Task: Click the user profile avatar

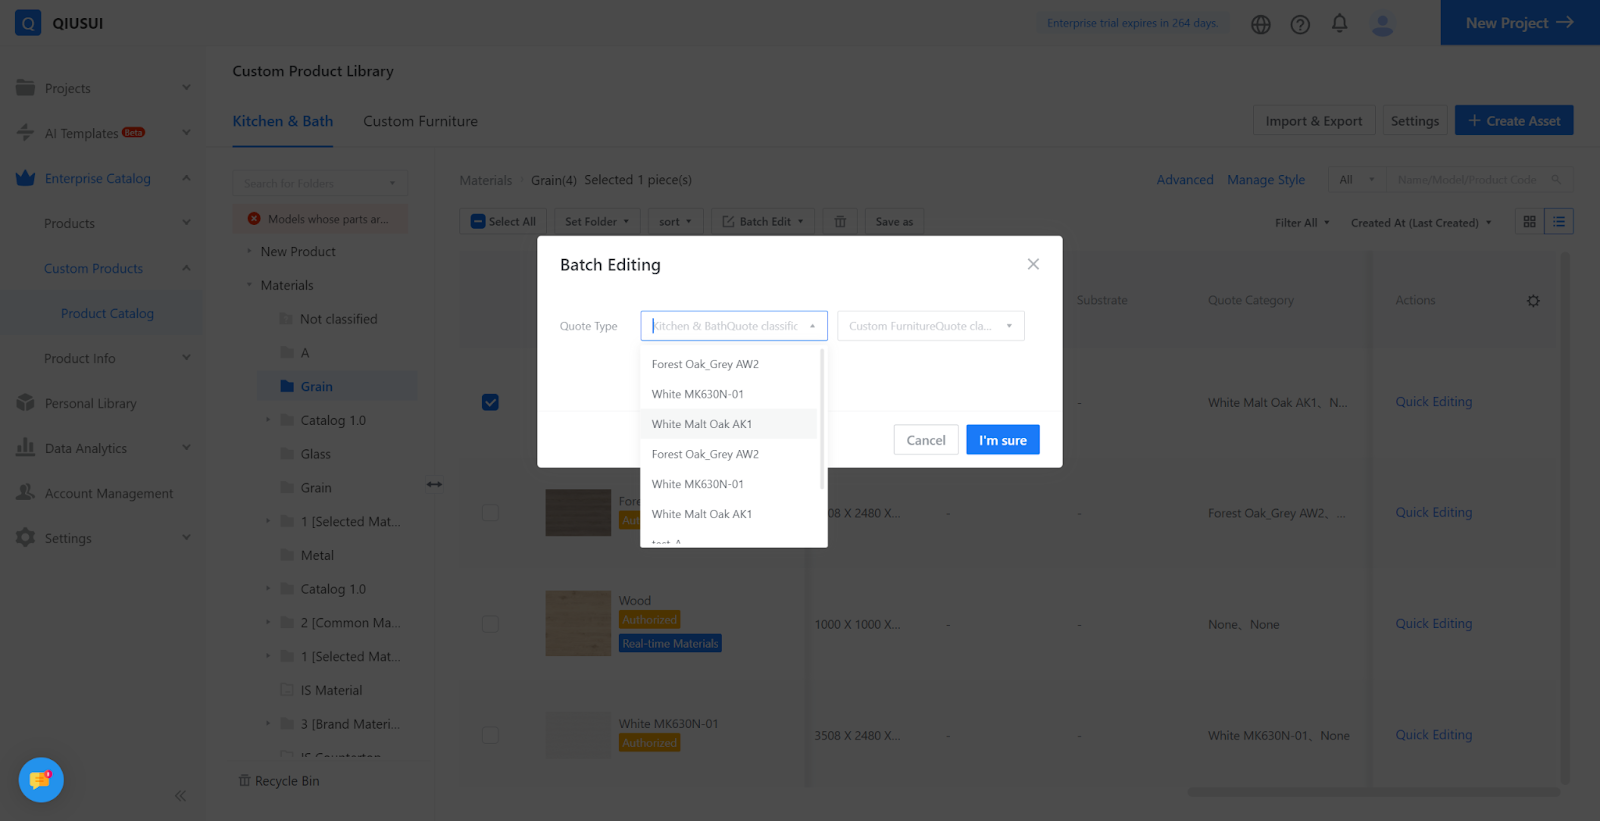Action: point(1382,24)
